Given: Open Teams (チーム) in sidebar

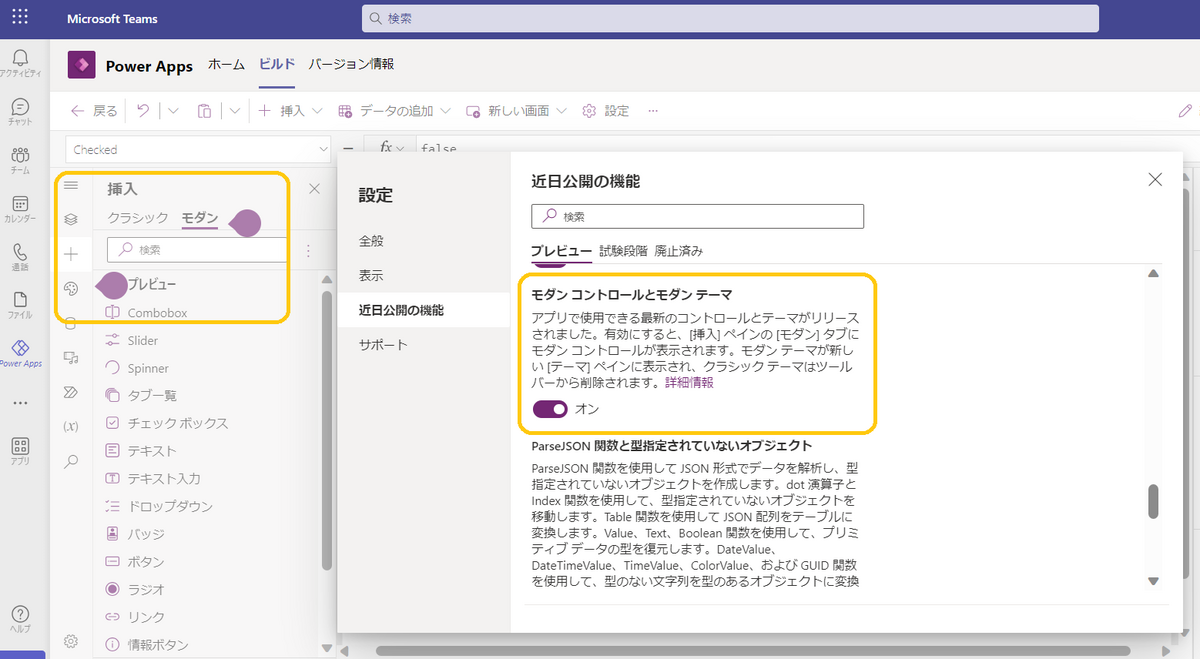Looking at the screenshot, I should tap(20, 160).
